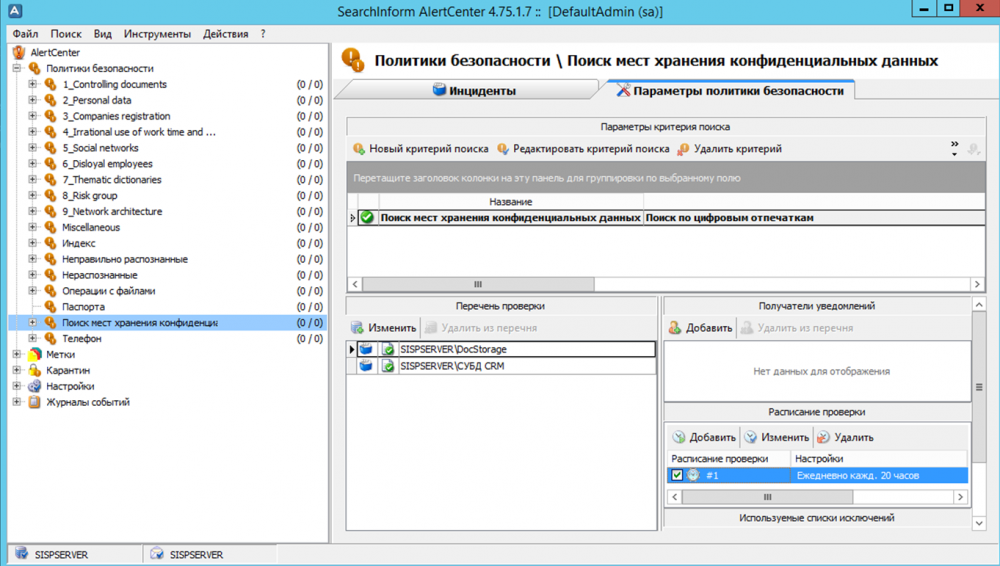This screenshot has height=566, width=1000.
Task: Click database icon of SISPSERVER\СУБД CRM row
Action: tap(365, 366)
